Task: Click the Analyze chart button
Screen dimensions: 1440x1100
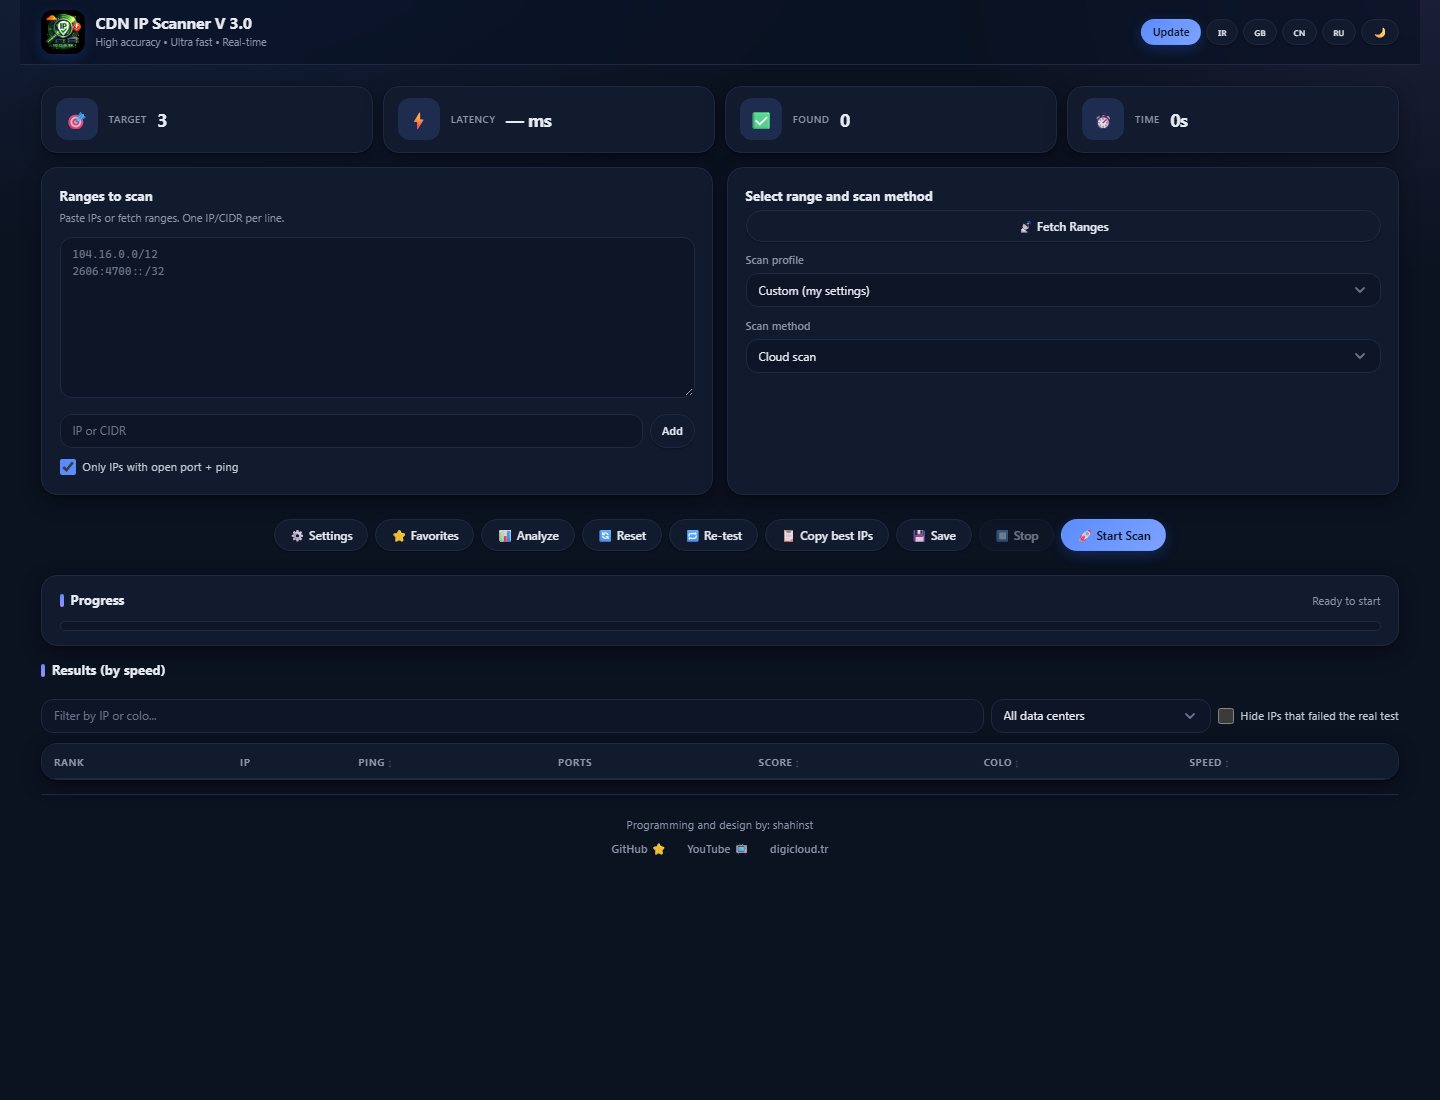Action: [528, 535]
